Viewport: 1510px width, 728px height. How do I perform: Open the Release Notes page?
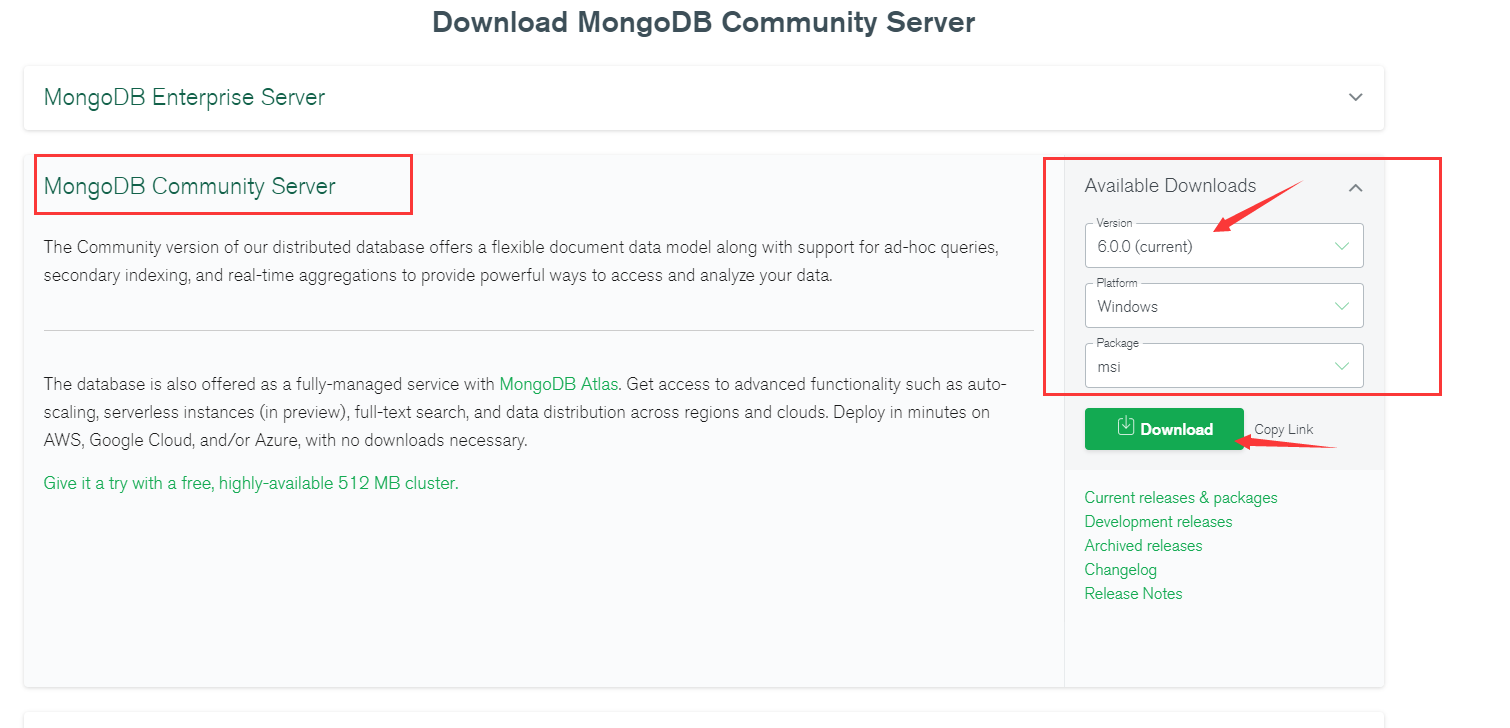(1133, 593)
